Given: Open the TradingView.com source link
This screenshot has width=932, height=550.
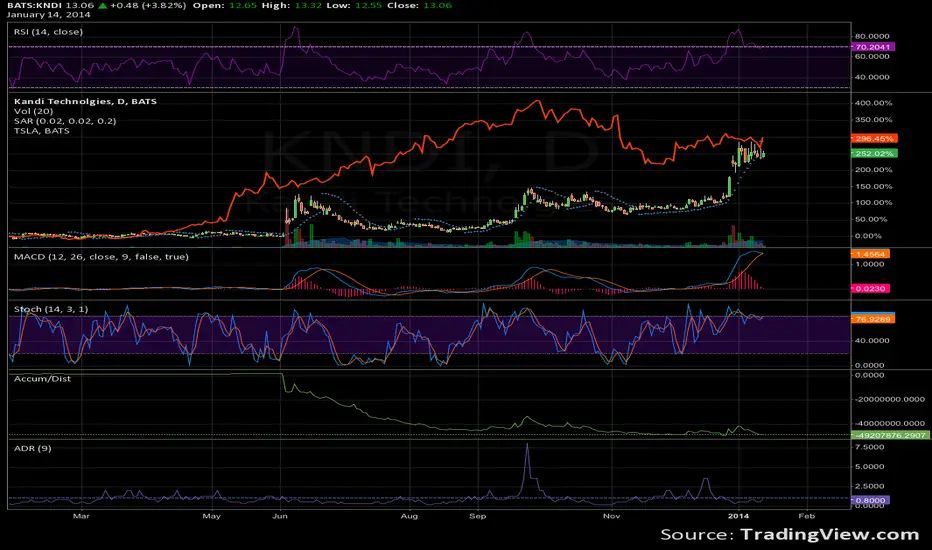Looking at the screenshot, I should (x=829, y=534).
